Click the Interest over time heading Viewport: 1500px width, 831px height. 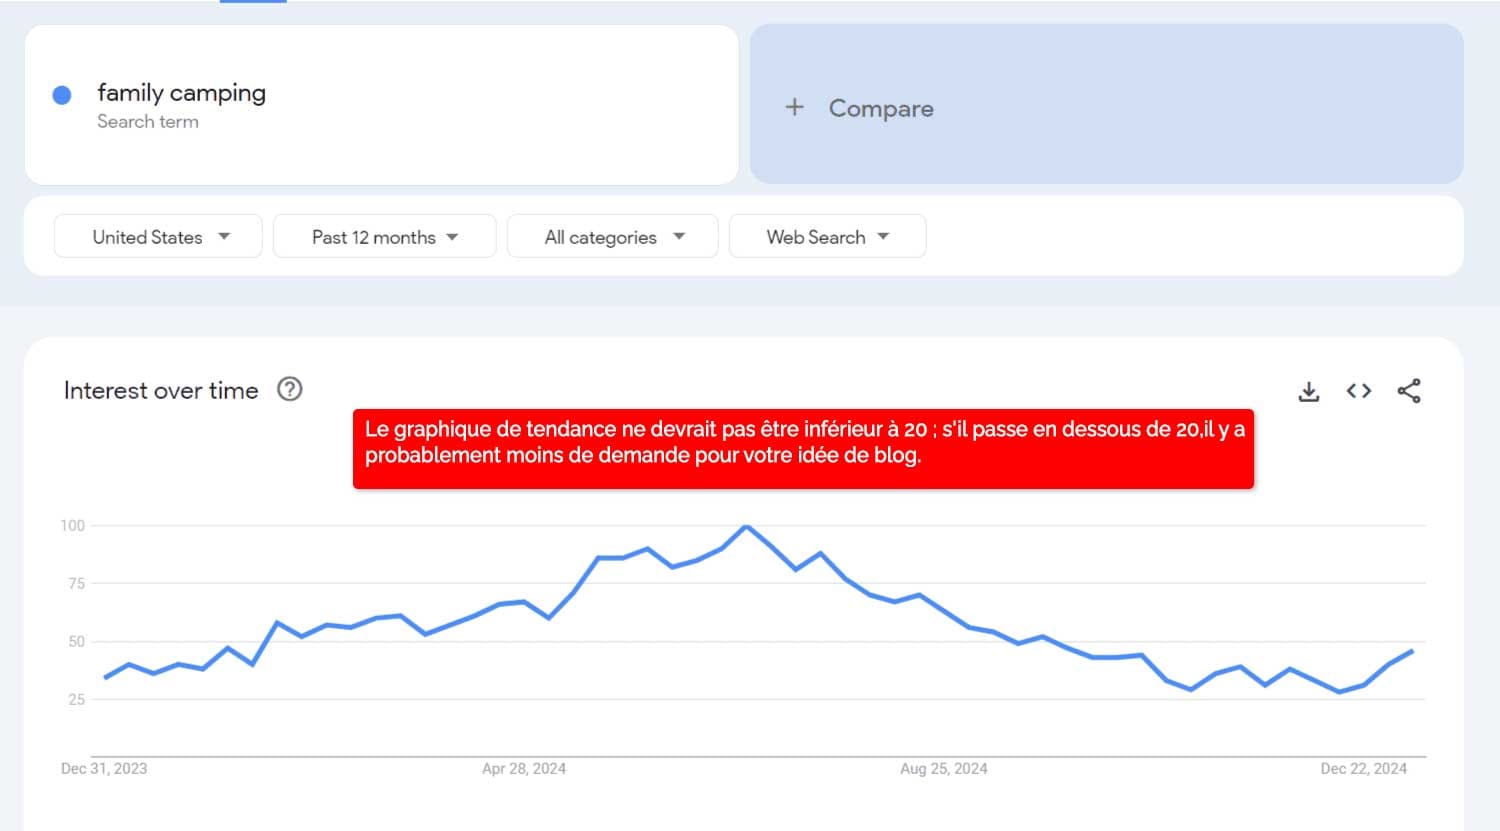click(x=161, y=391)
